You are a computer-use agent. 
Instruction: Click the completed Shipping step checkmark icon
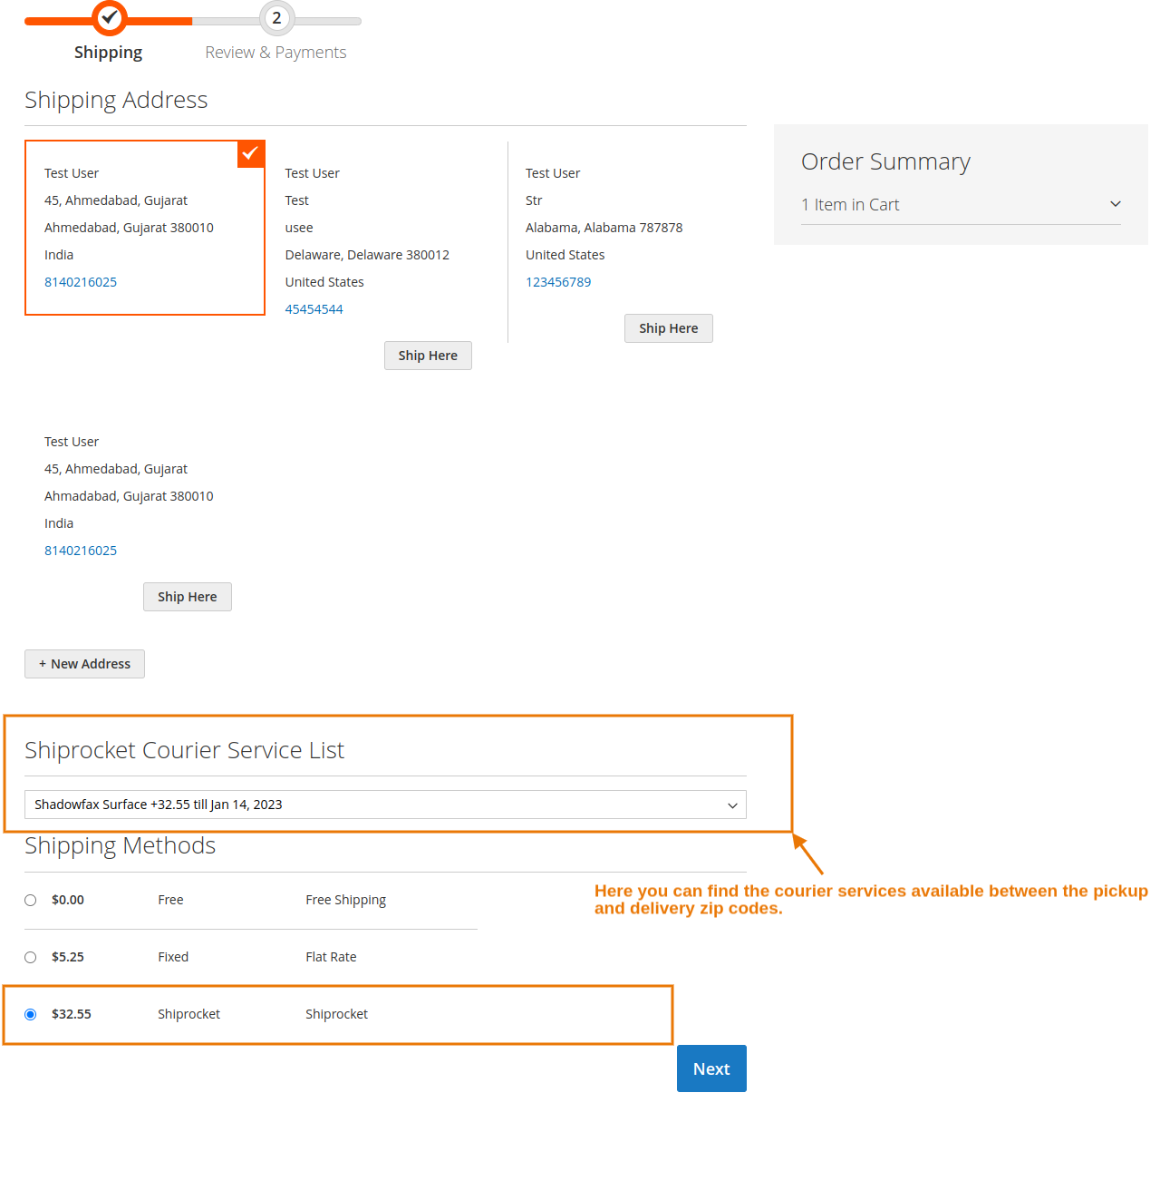coord(109,17)
